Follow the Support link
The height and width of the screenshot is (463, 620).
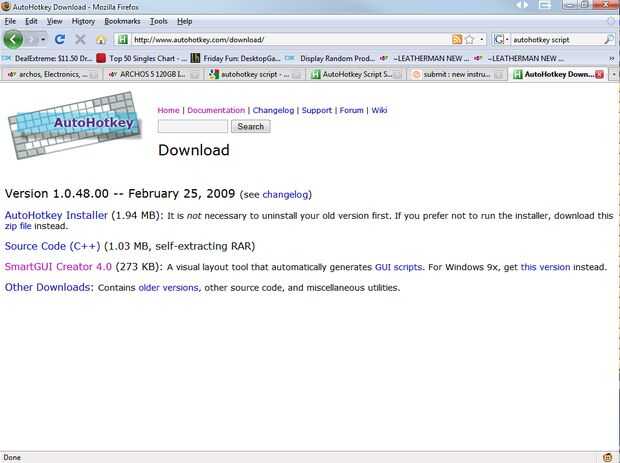317,110
